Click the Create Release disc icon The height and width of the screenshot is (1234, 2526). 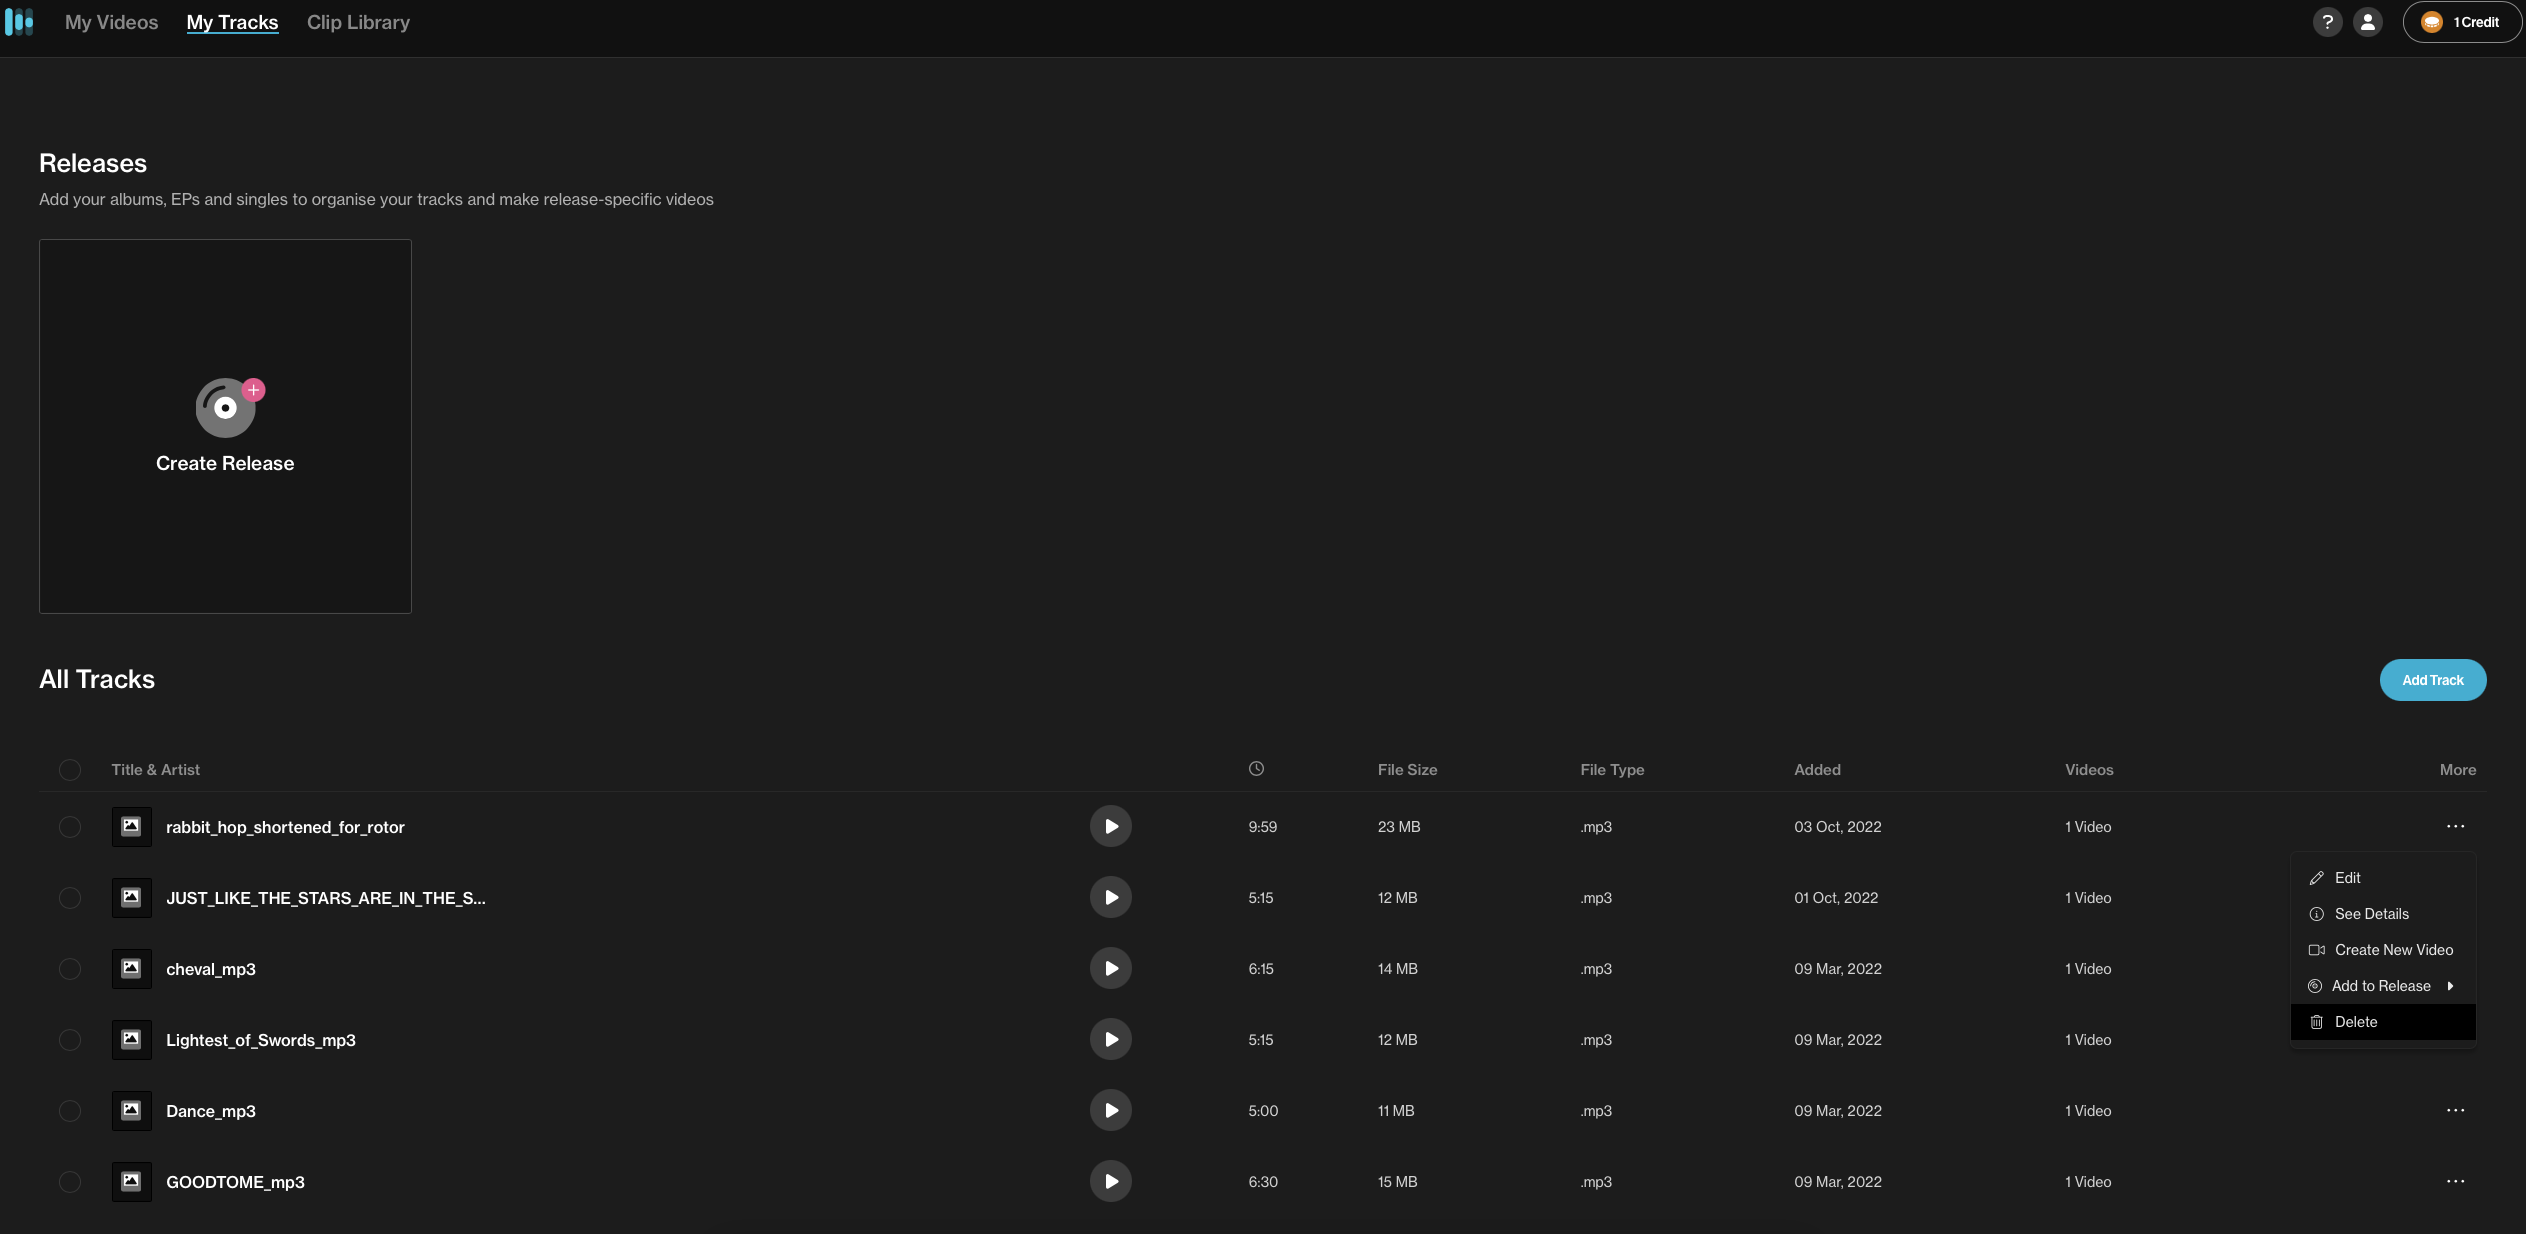click(226, 408)
